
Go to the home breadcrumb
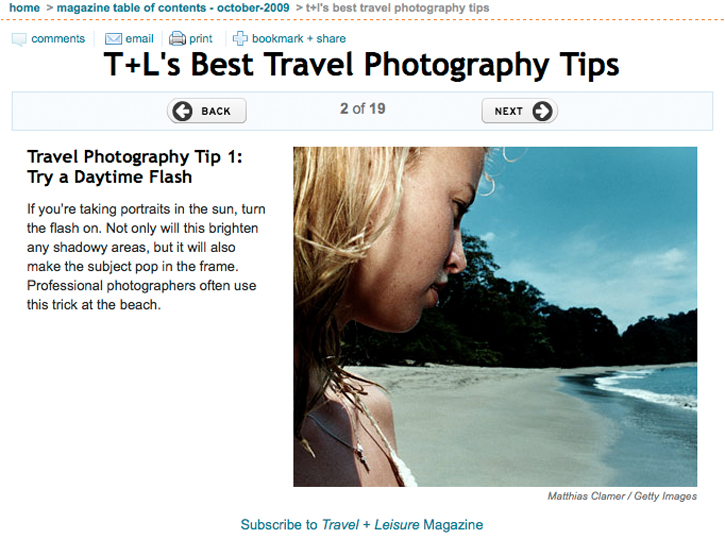(25, 8)
